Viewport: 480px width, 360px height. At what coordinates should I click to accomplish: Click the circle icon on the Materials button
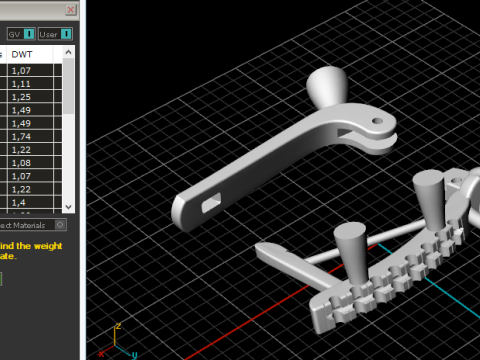[60, 225]
